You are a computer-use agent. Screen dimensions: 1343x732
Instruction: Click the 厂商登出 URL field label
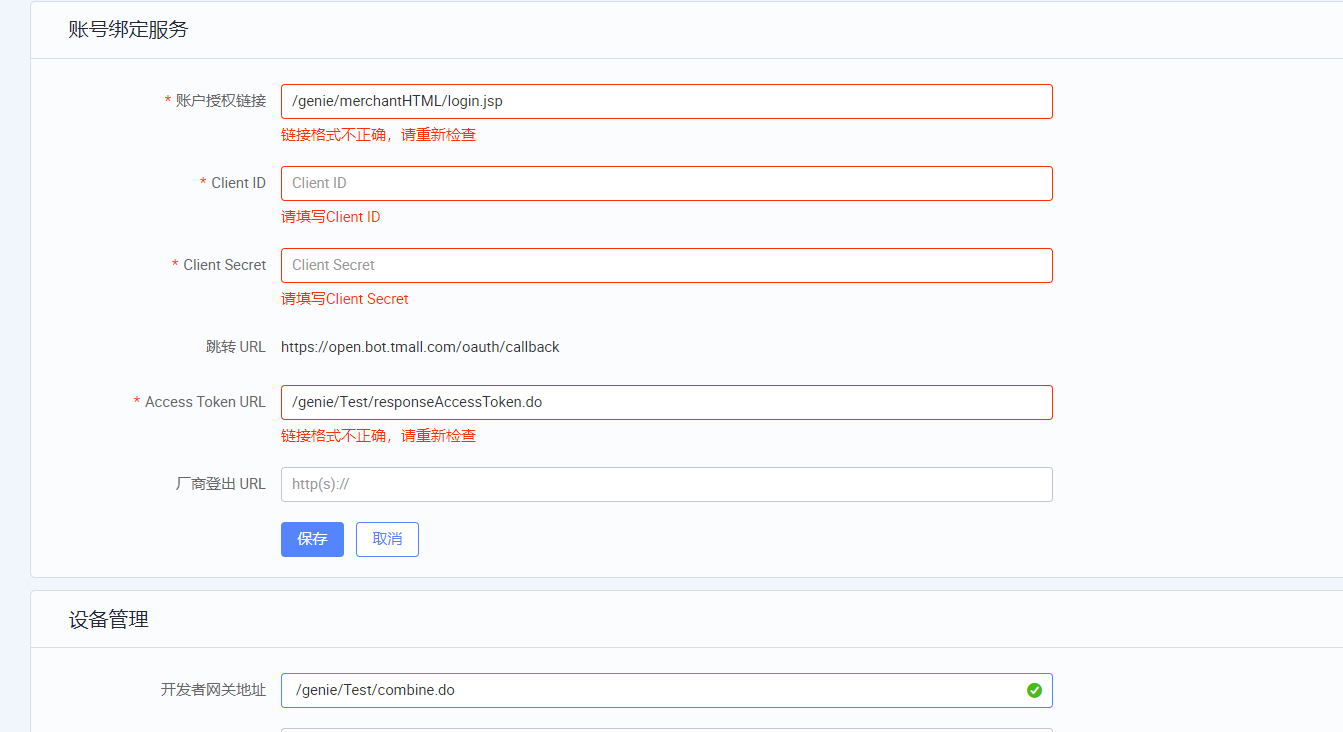click(221, 484)
